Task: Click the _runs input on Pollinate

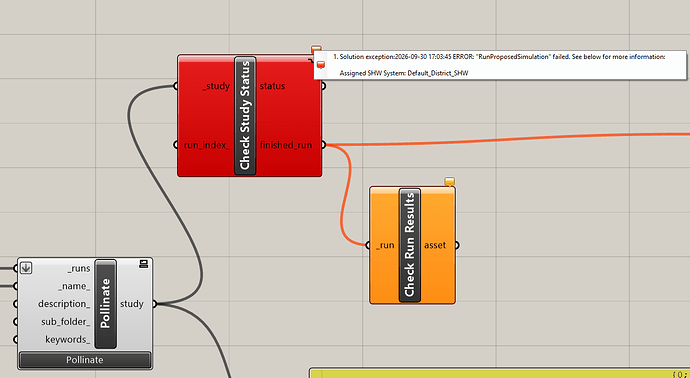Action: (x=79, y=268)
